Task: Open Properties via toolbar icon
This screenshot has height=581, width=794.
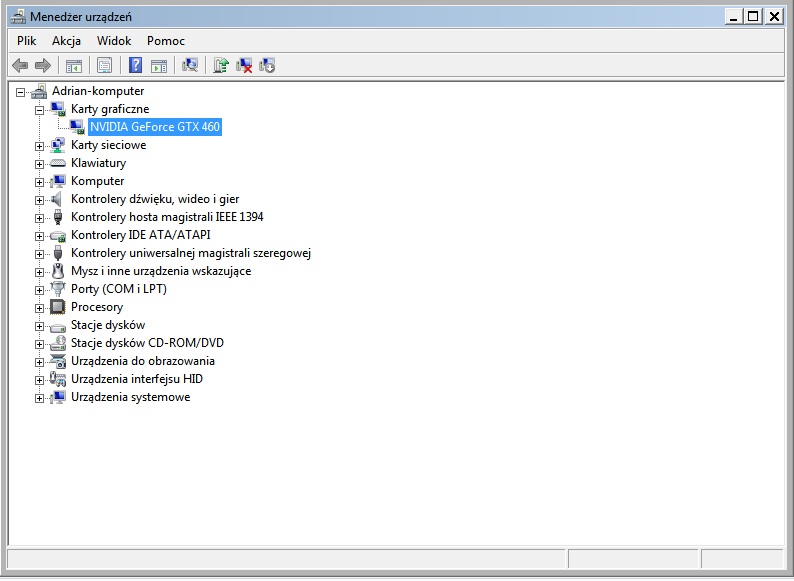Action: point(104,65)
